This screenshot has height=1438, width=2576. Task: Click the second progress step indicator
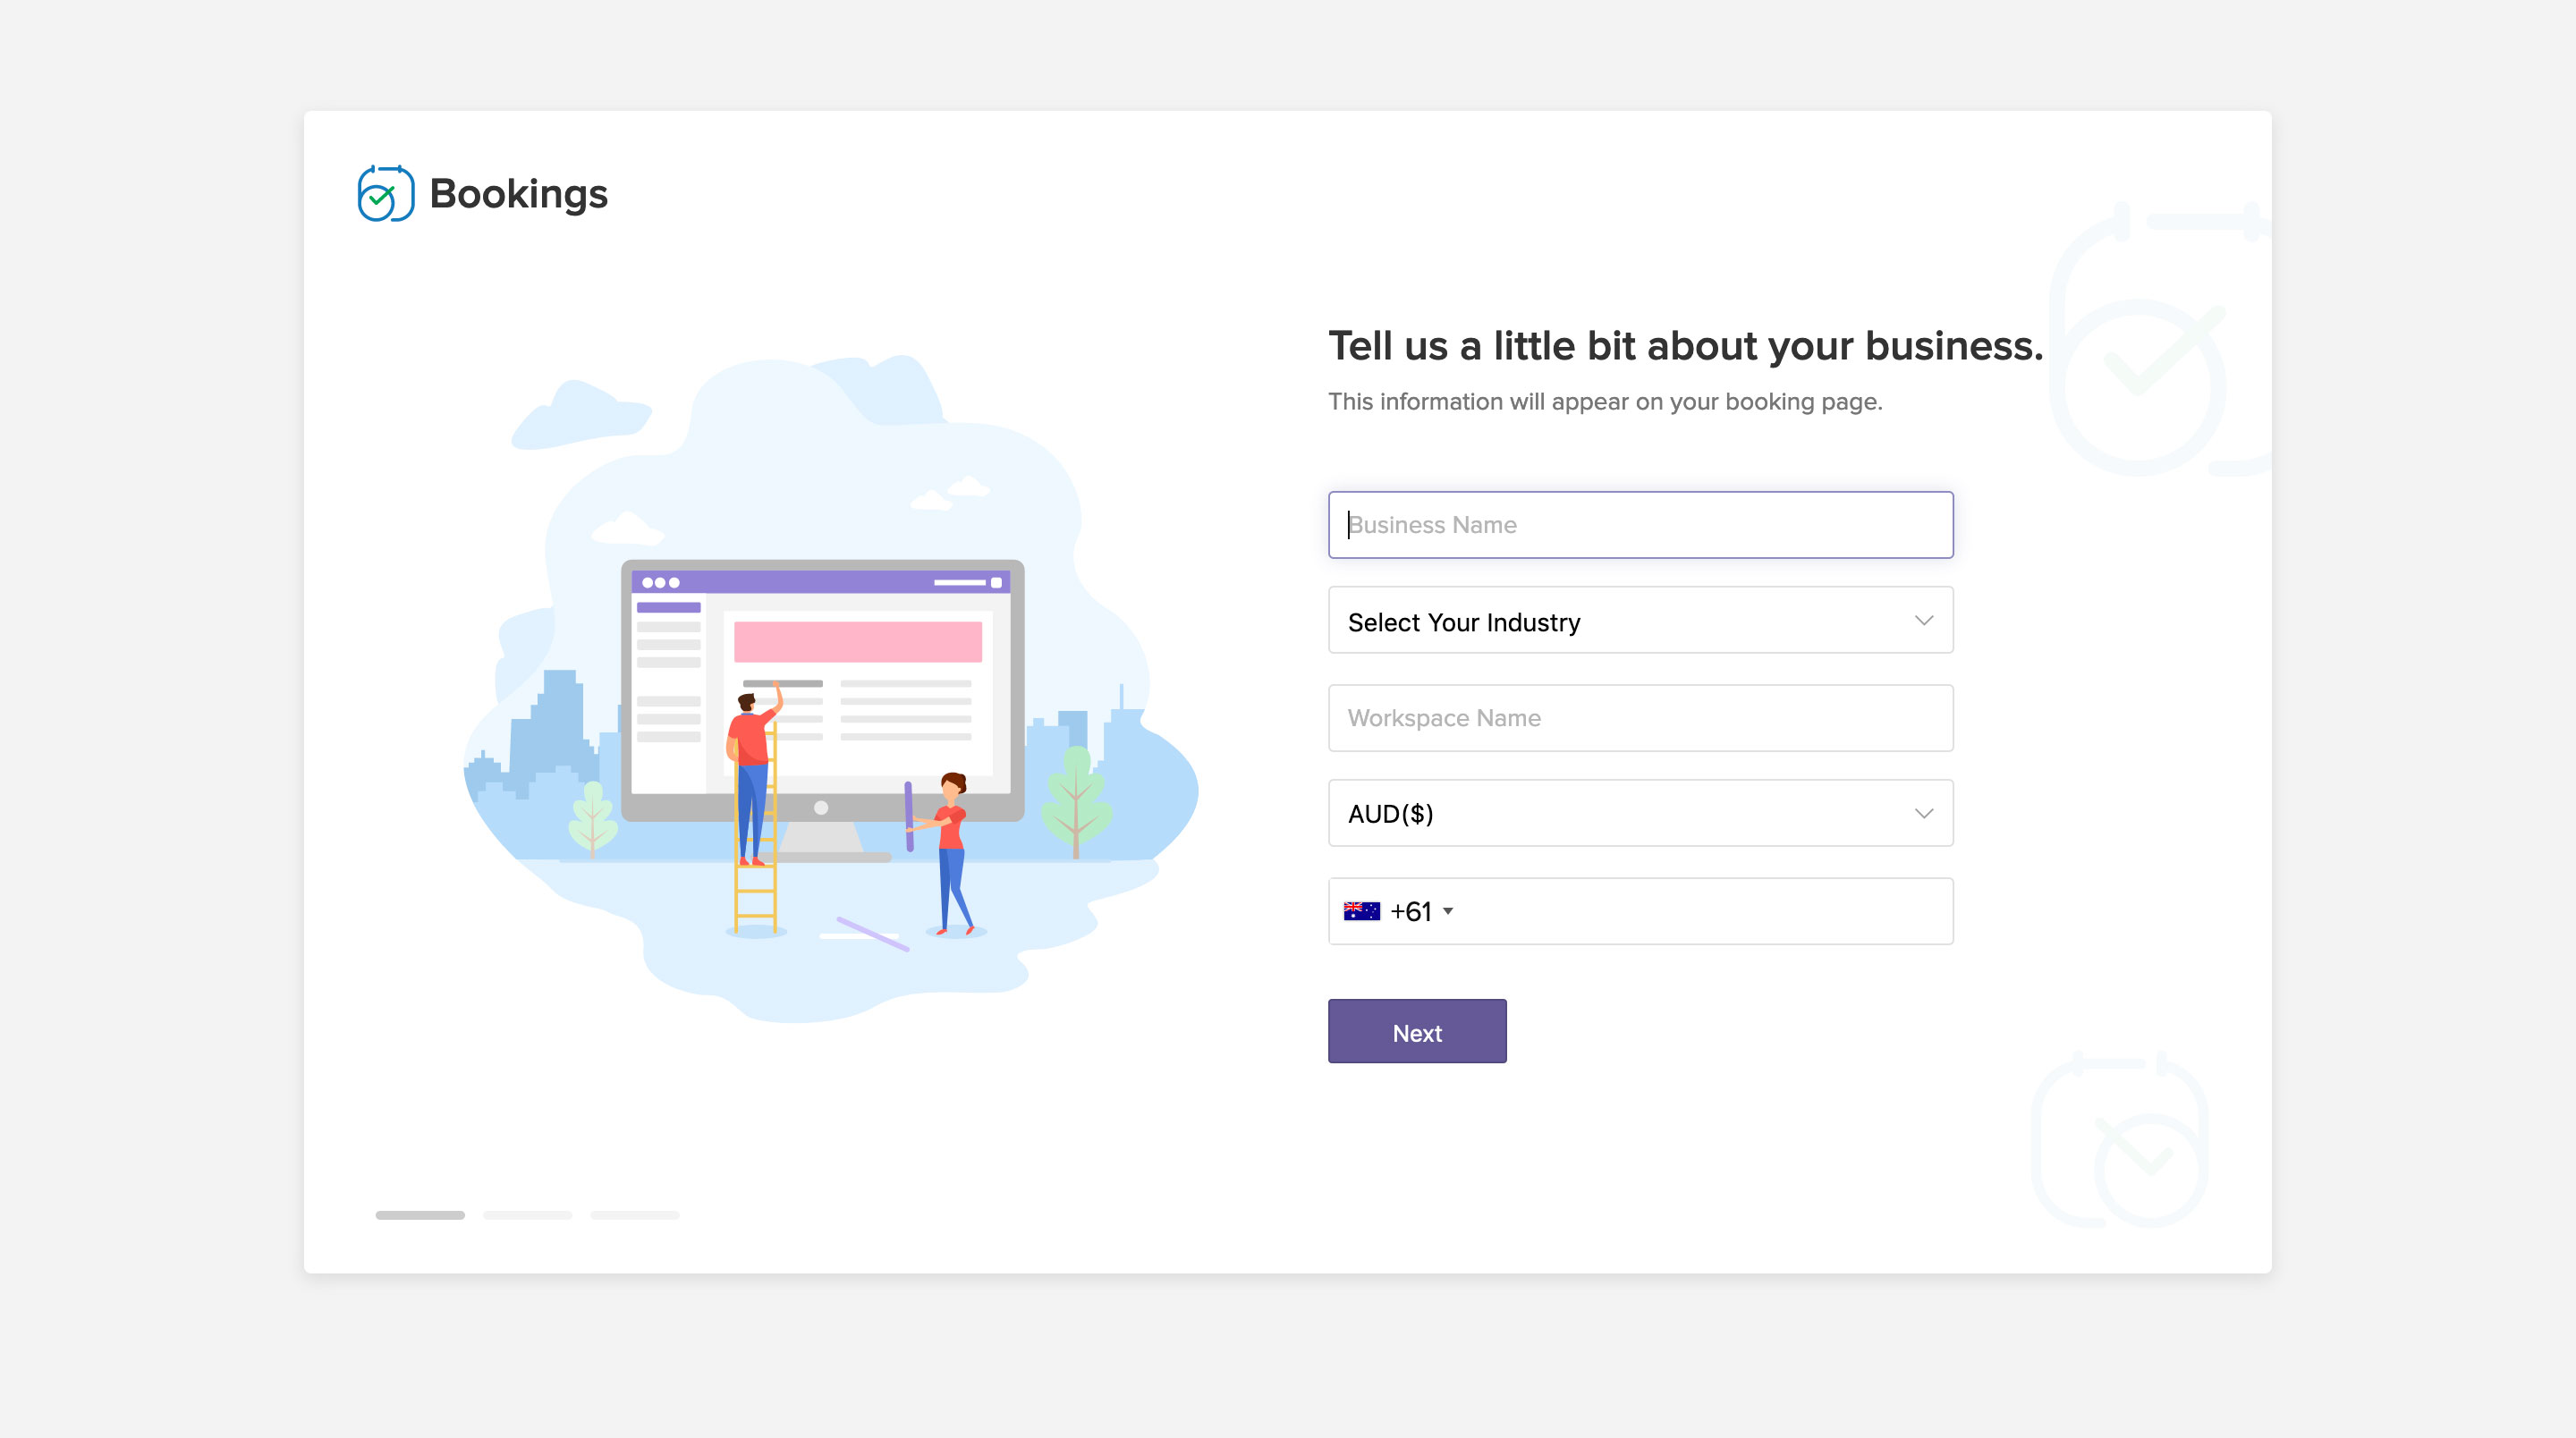click(527, 1215)
